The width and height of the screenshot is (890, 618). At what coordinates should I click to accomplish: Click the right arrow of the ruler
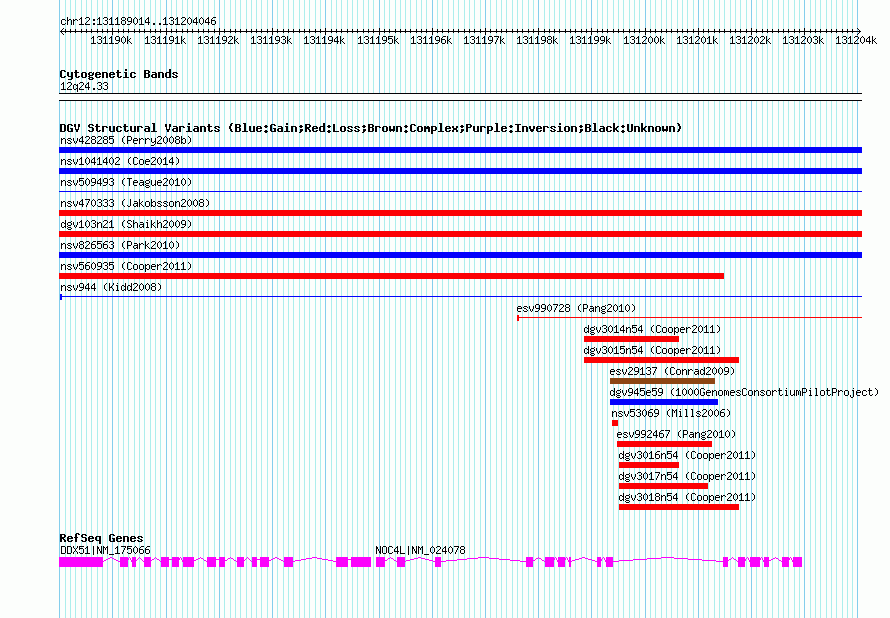(859, 31)
